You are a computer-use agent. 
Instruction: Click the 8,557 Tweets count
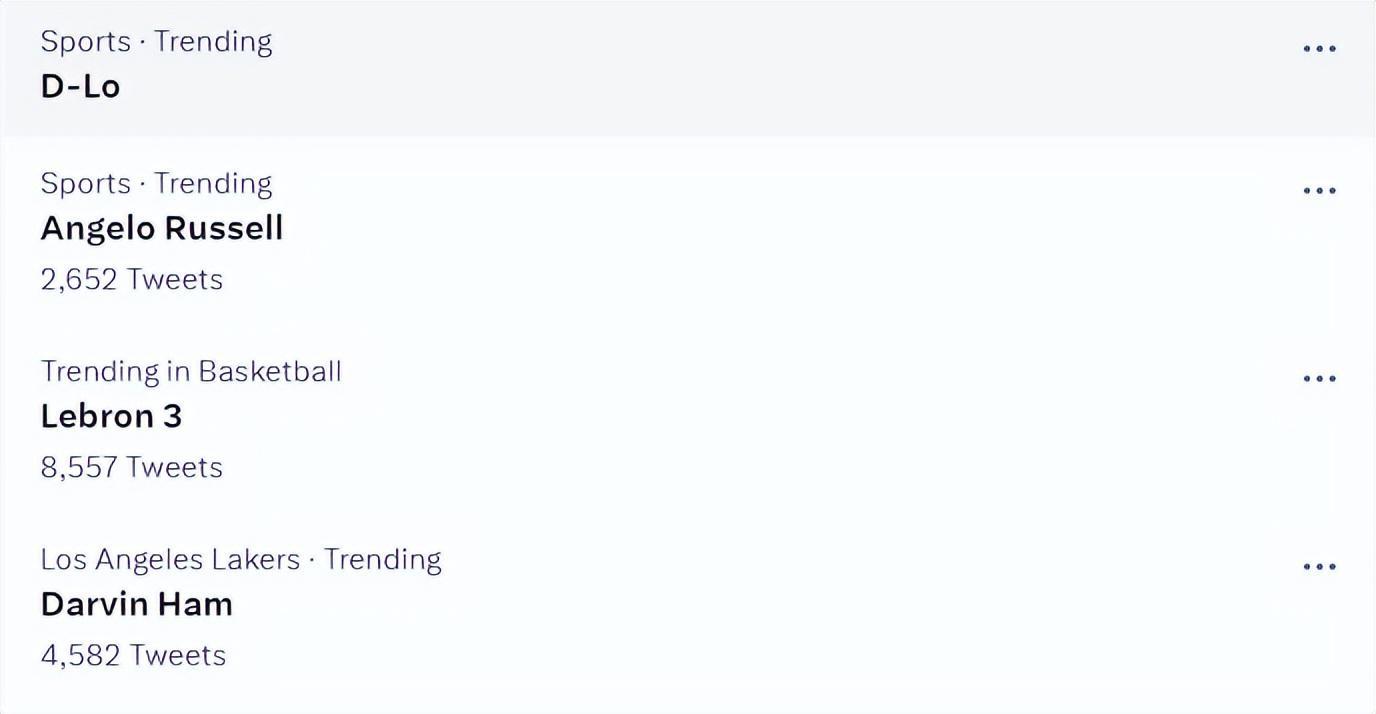coord(132,467)
